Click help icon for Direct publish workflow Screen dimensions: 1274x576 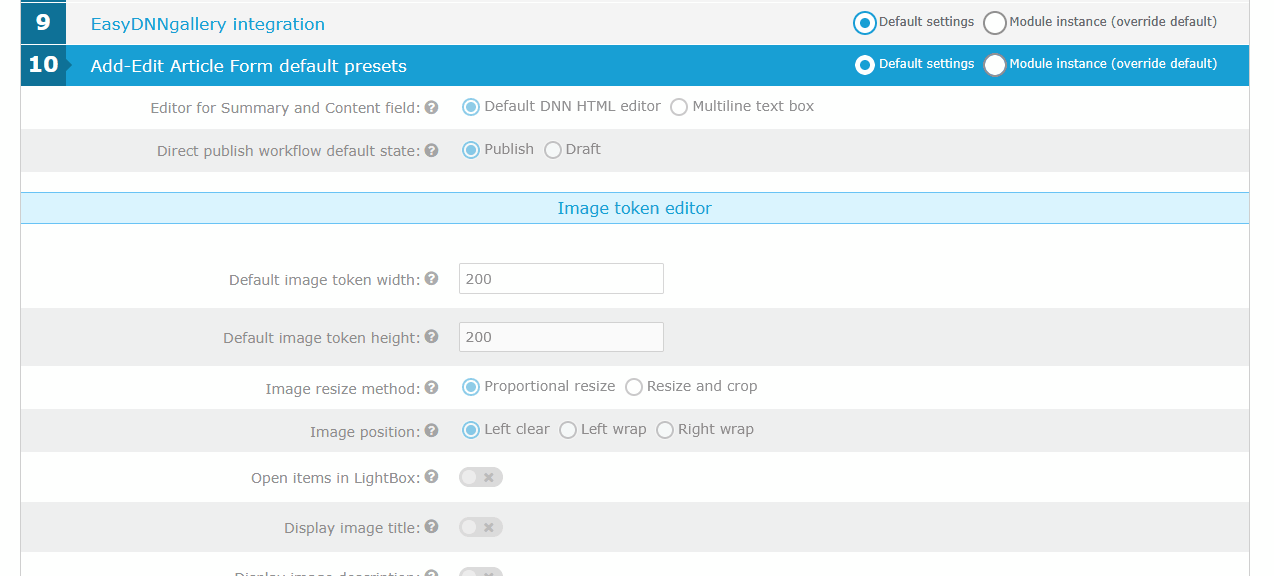click(x=431, y=151)
